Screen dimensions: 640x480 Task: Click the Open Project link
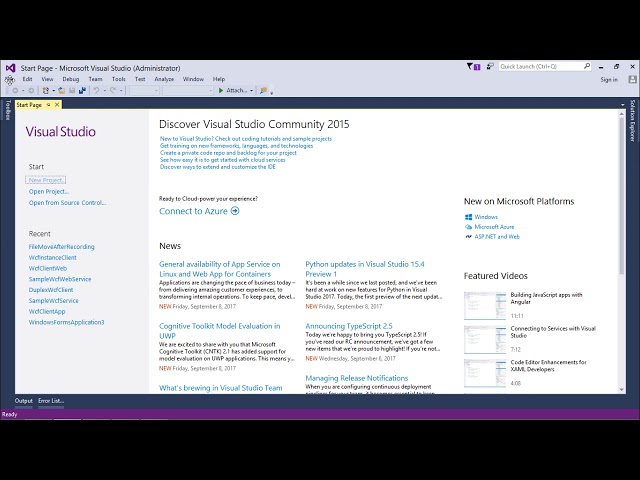tap(49, 191)
